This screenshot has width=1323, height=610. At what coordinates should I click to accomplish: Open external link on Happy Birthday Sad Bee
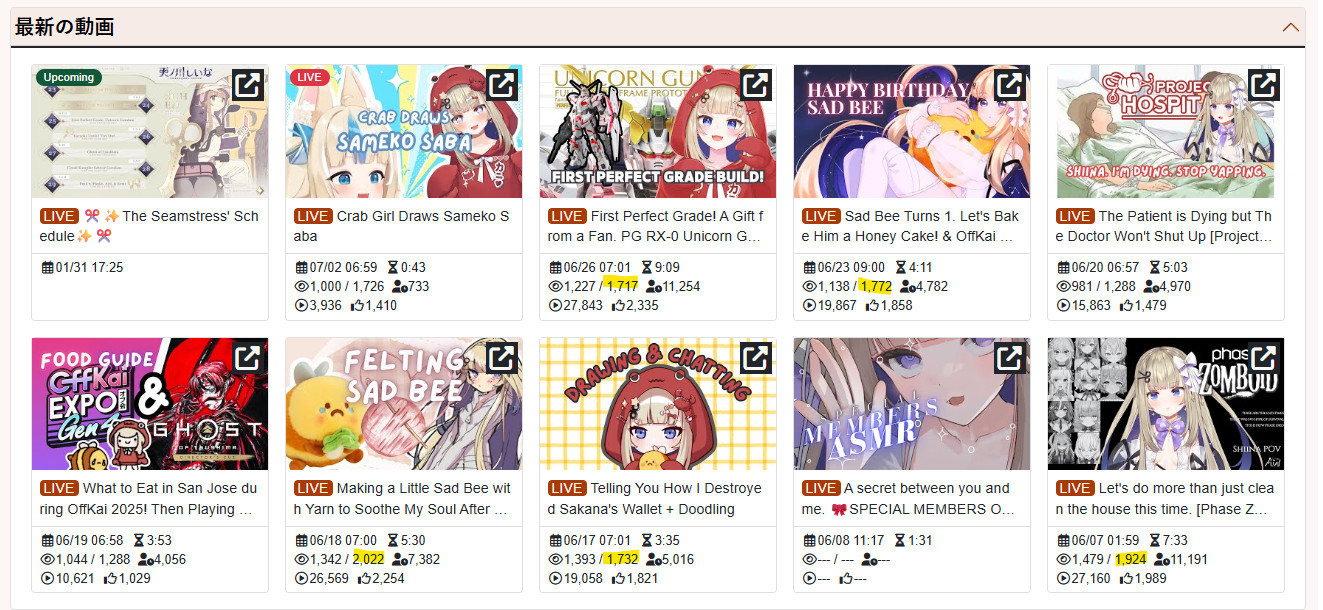1010,85
